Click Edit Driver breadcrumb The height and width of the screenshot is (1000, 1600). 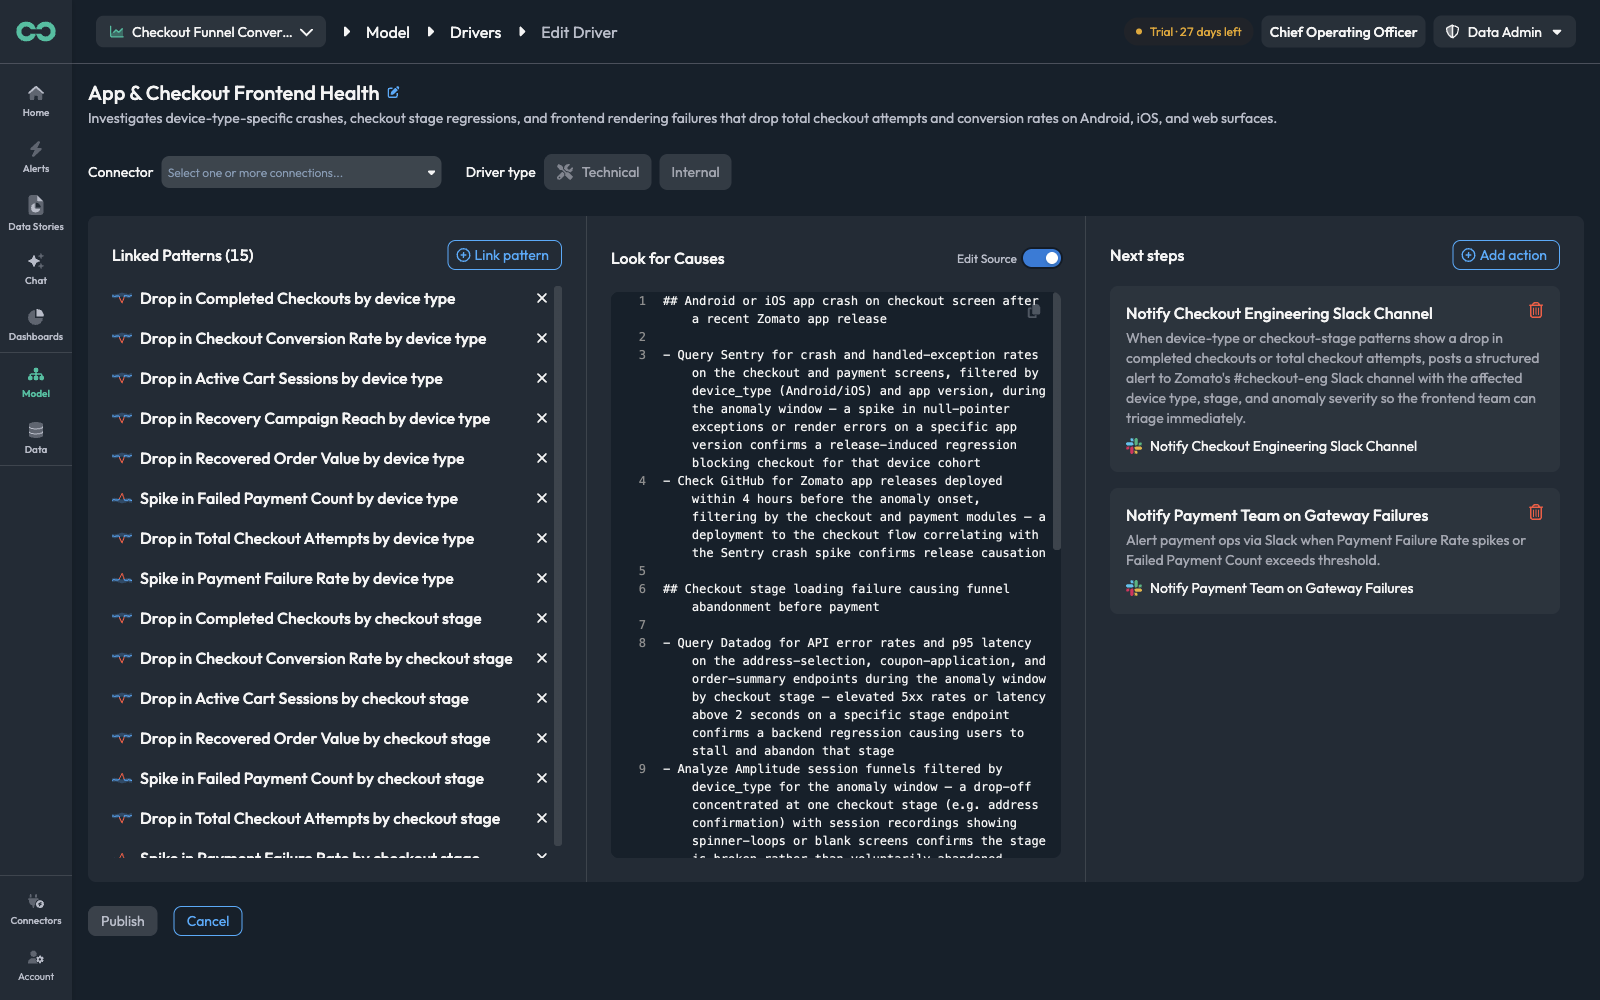tap(579, 32)
